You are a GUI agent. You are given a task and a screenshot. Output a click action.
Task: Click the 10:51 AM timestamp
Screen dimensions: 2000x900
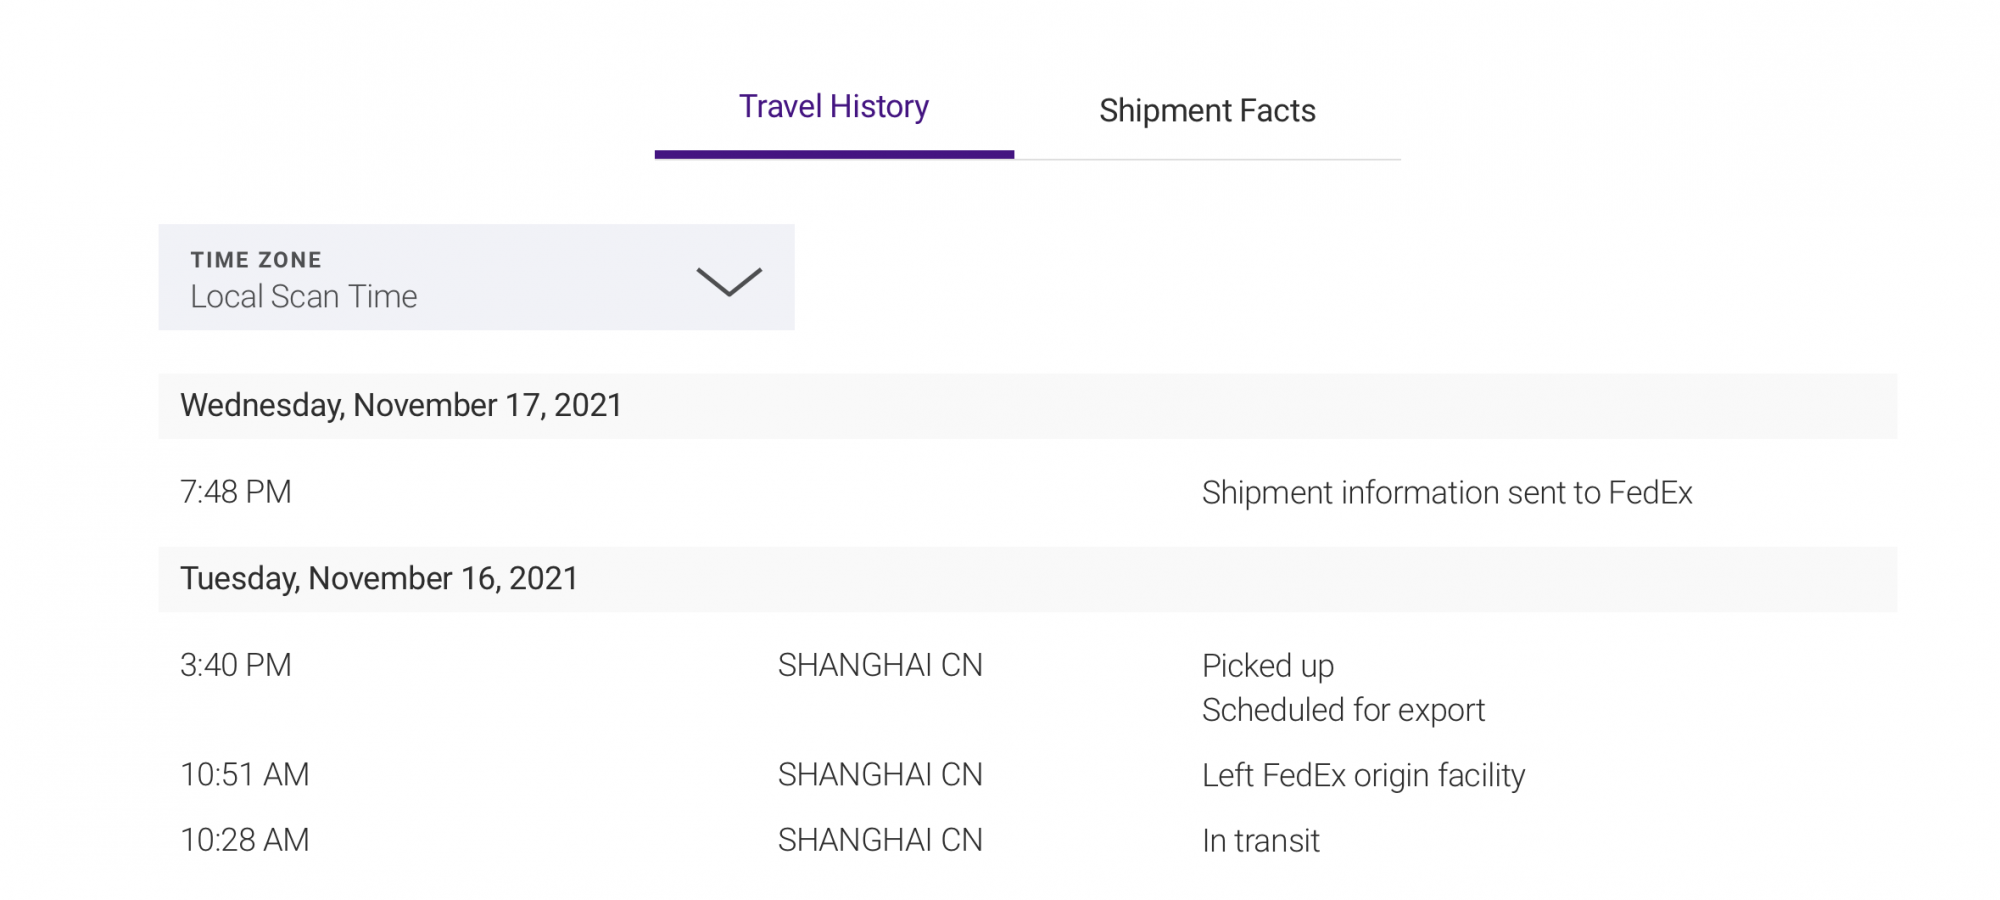point(245,775)
